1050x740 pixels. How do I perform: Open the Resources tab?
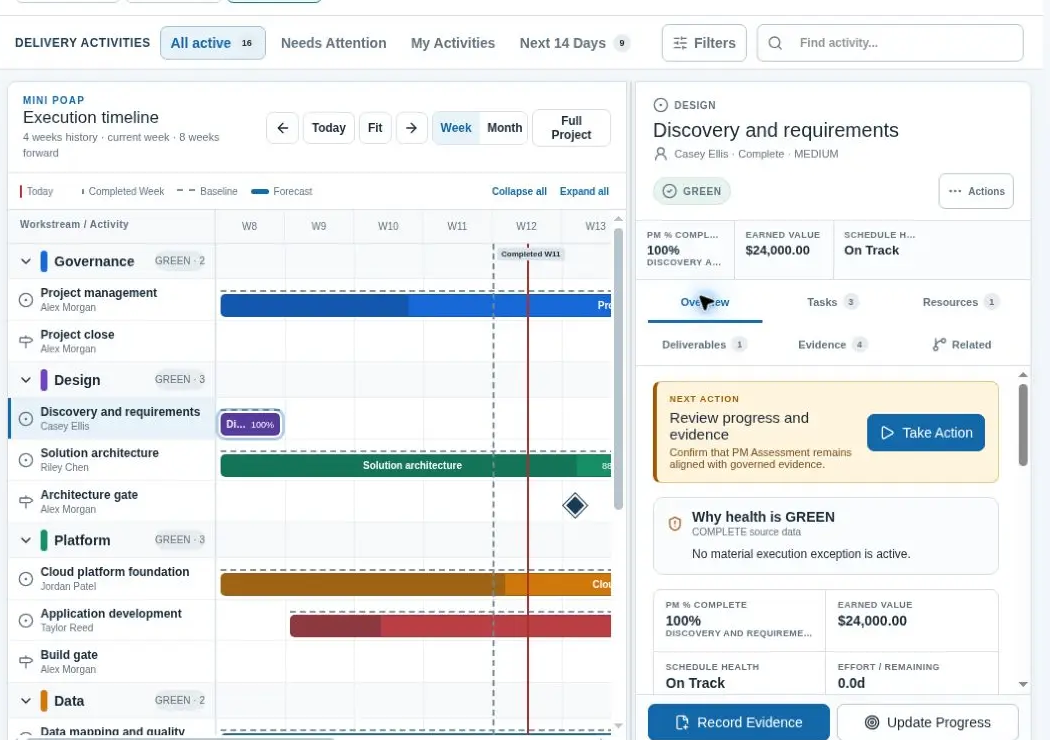(960, 302)
